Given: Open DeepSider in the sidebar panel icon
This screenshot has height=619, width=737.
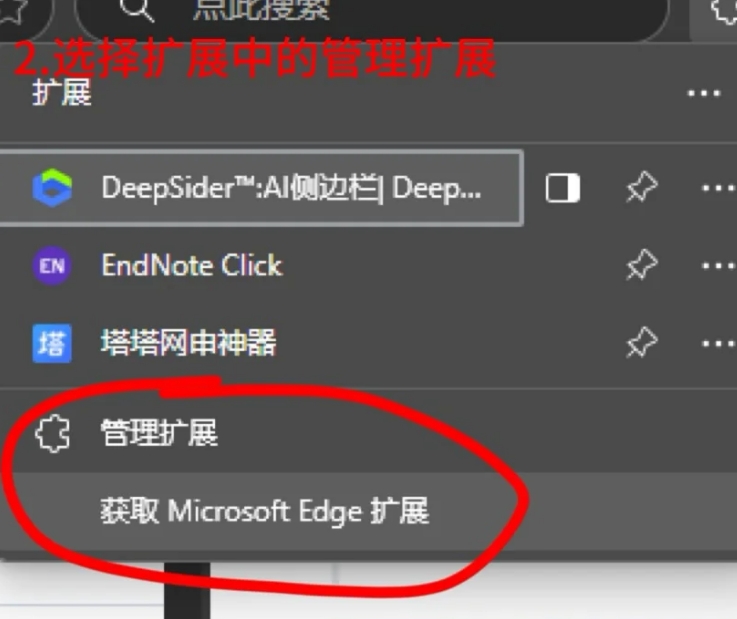Looking at the screenshot, I should [x=563, y=188].
